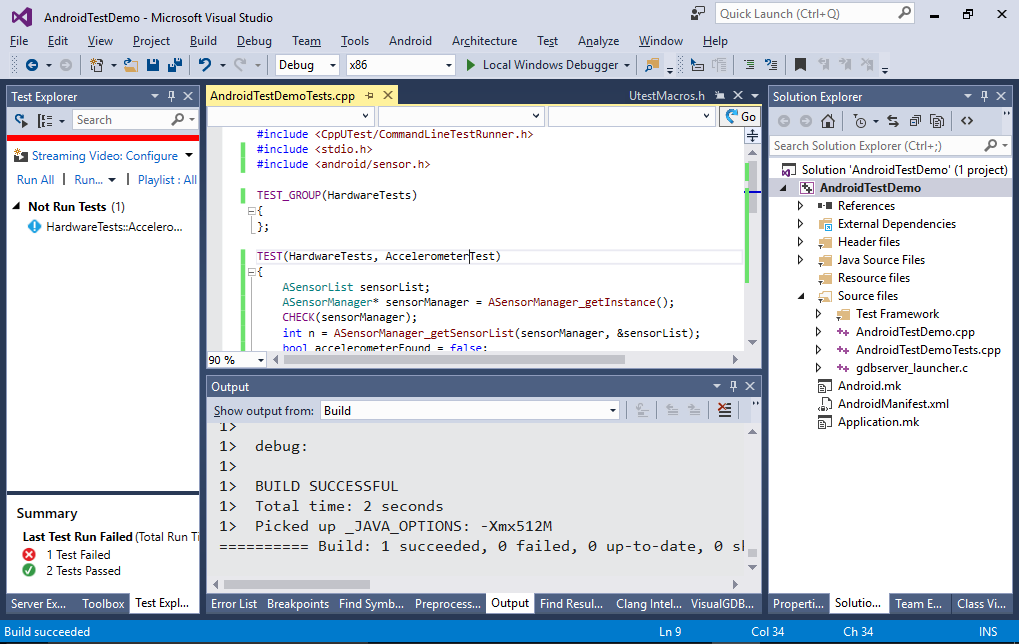Collapse the Source files folder
1019x644 pixels.
[801, 296]
